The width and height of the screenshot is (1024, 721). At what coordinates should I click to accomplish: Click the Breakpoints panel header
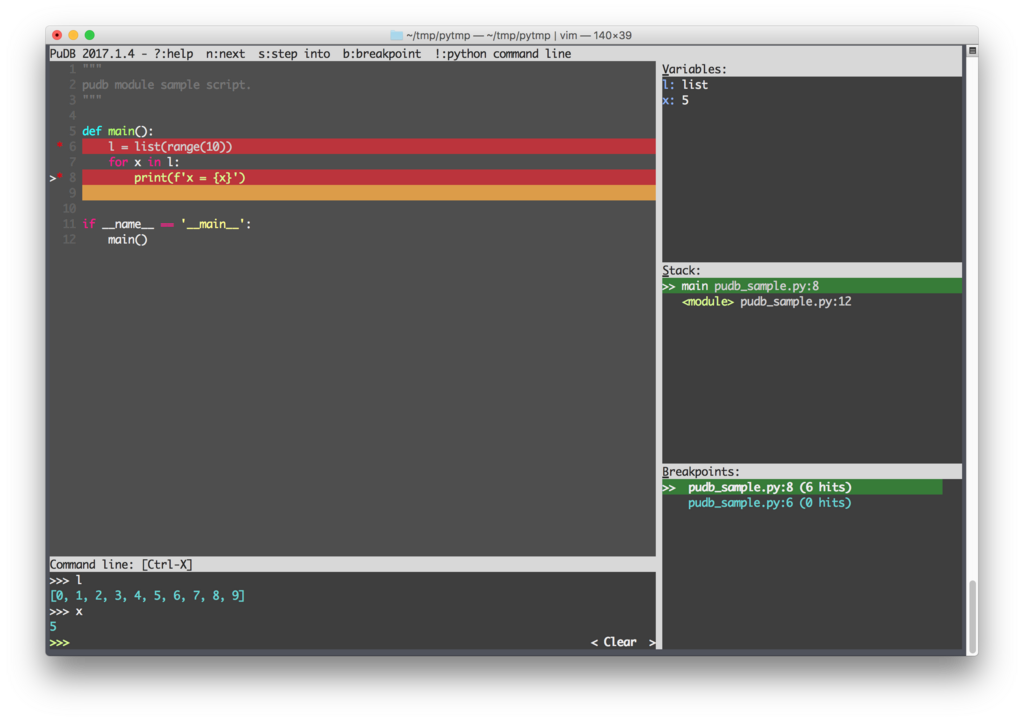click(811, 472)
